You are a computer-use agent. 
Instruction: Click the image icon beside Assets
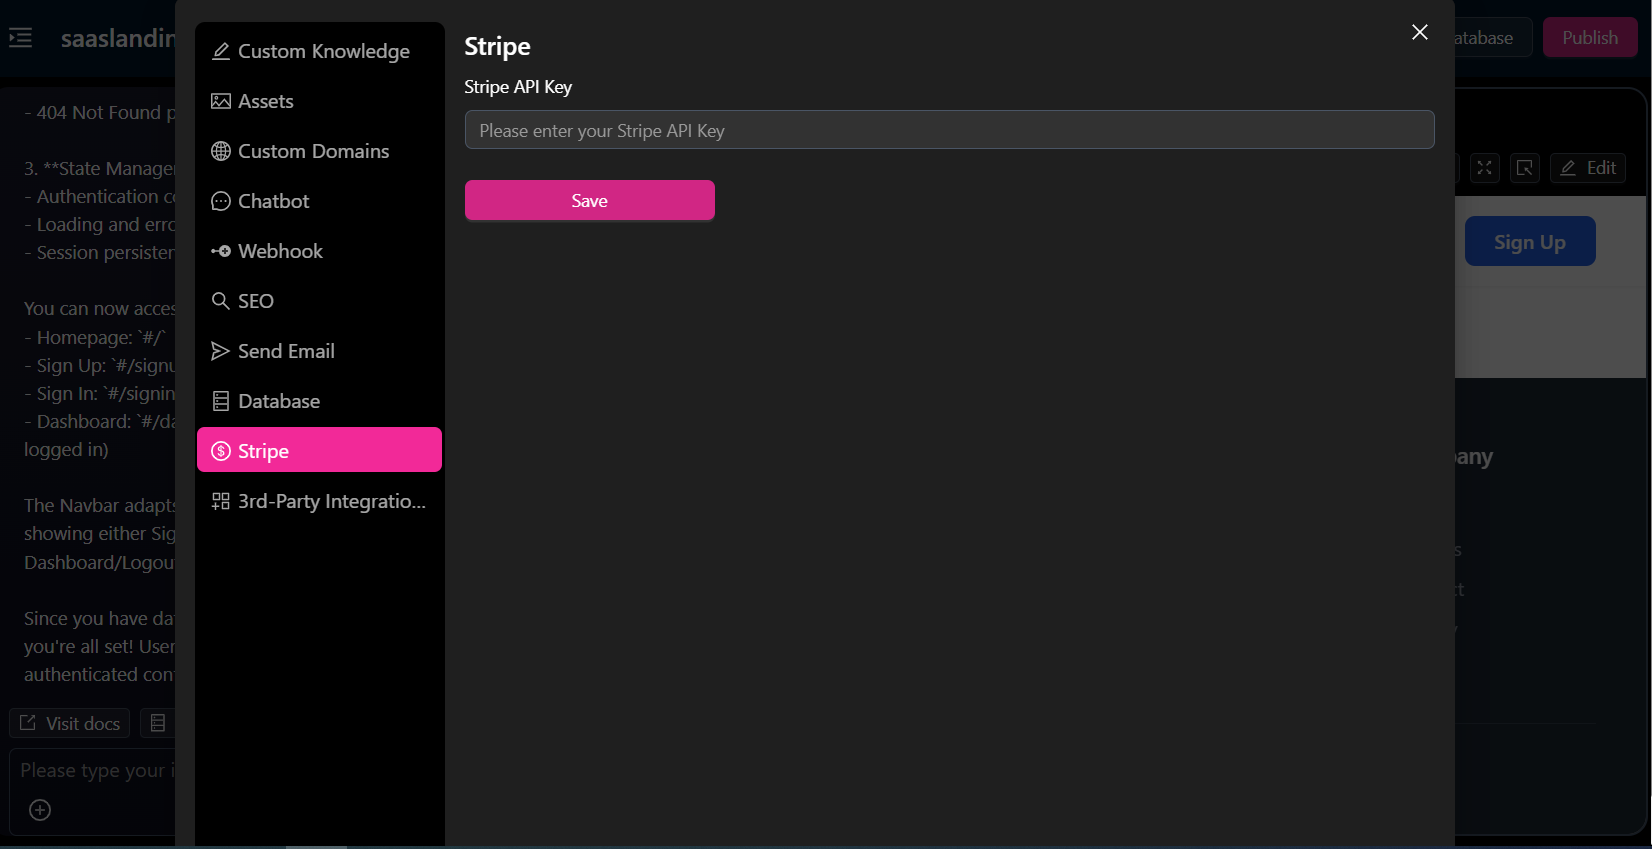point(221,101)
